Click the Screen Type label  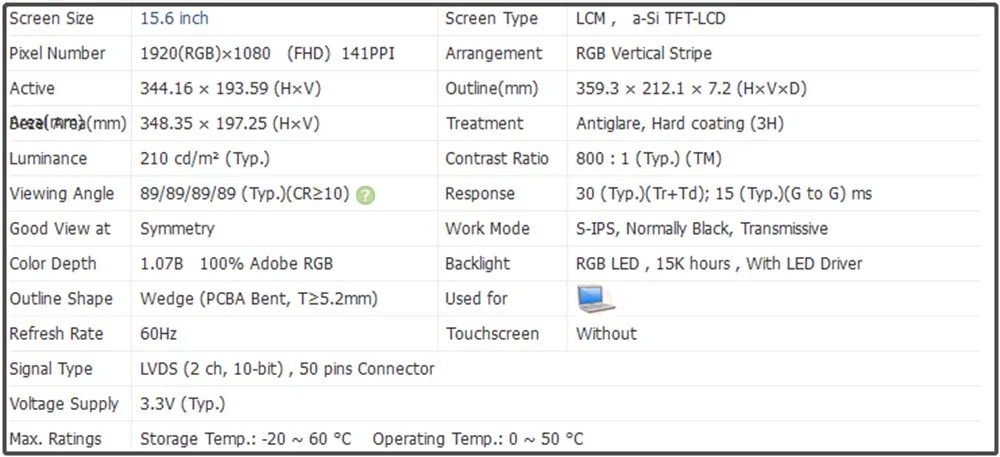pos(491,19)
